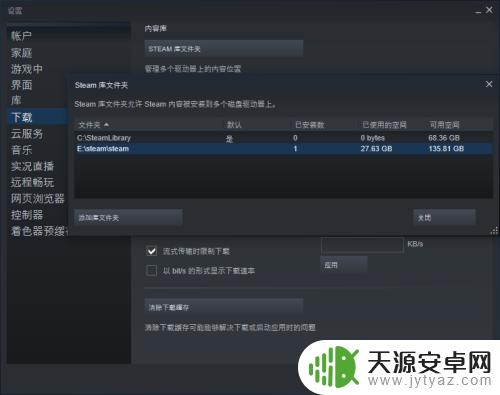Click the 关闭 button in library dialog
This screenshot has width=500, height=395.
click(x=444, y=218)
